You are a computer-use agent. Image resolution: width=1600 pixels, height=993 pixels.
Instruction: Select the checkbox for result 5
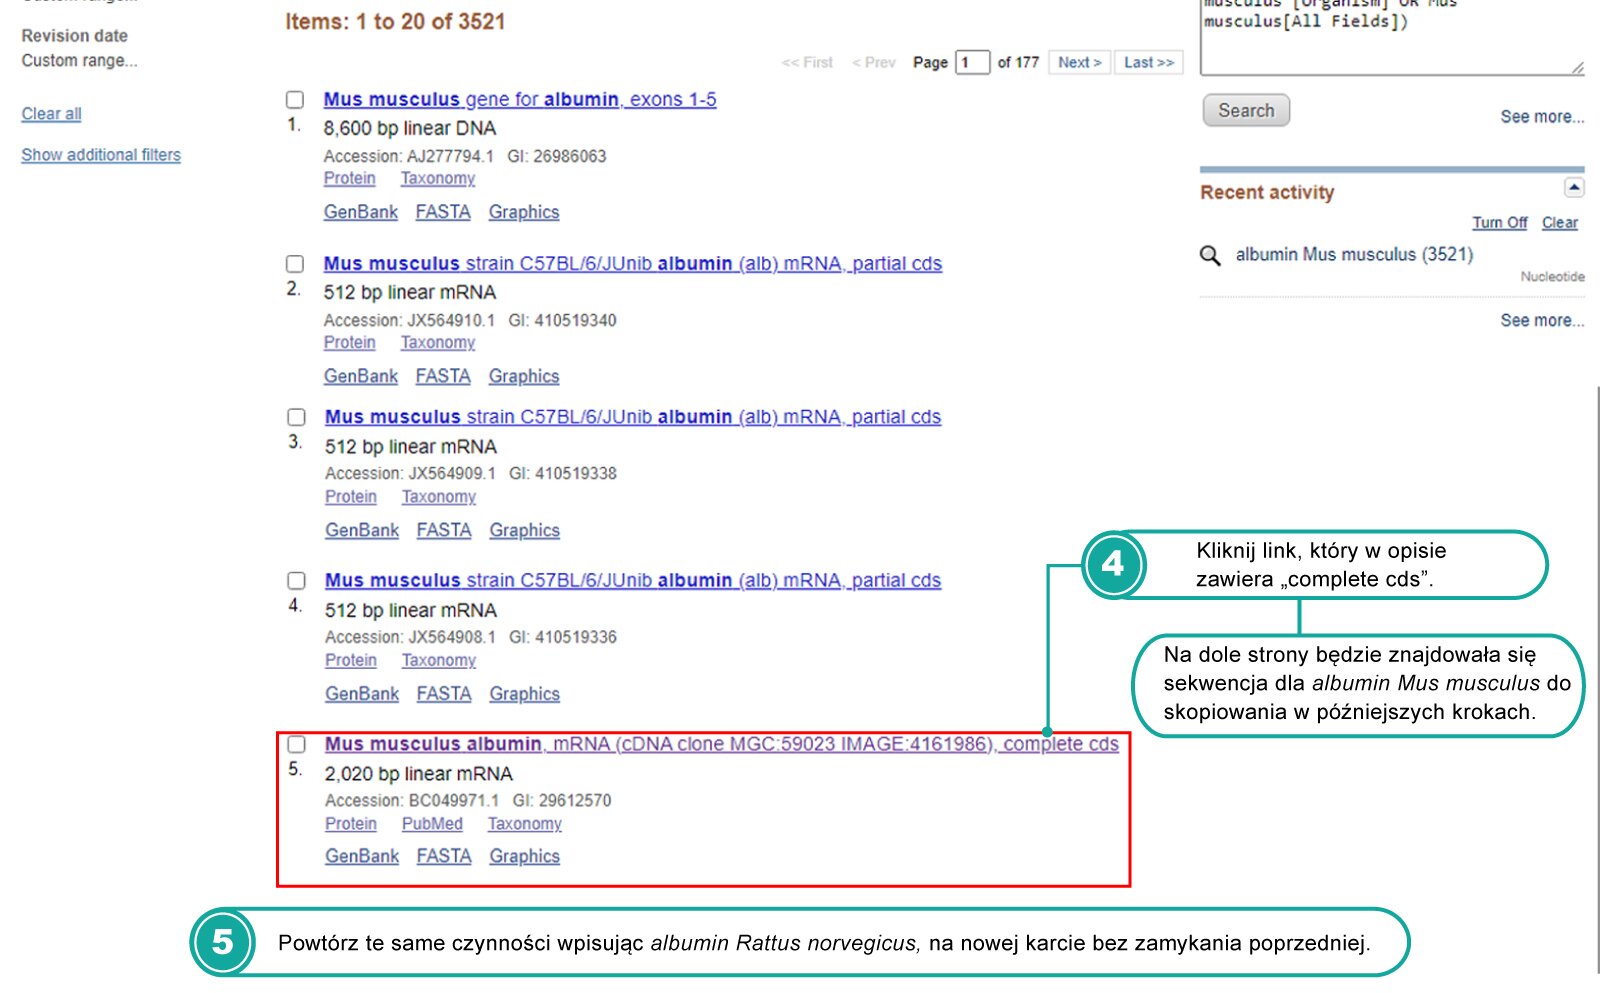coord(296,744)
